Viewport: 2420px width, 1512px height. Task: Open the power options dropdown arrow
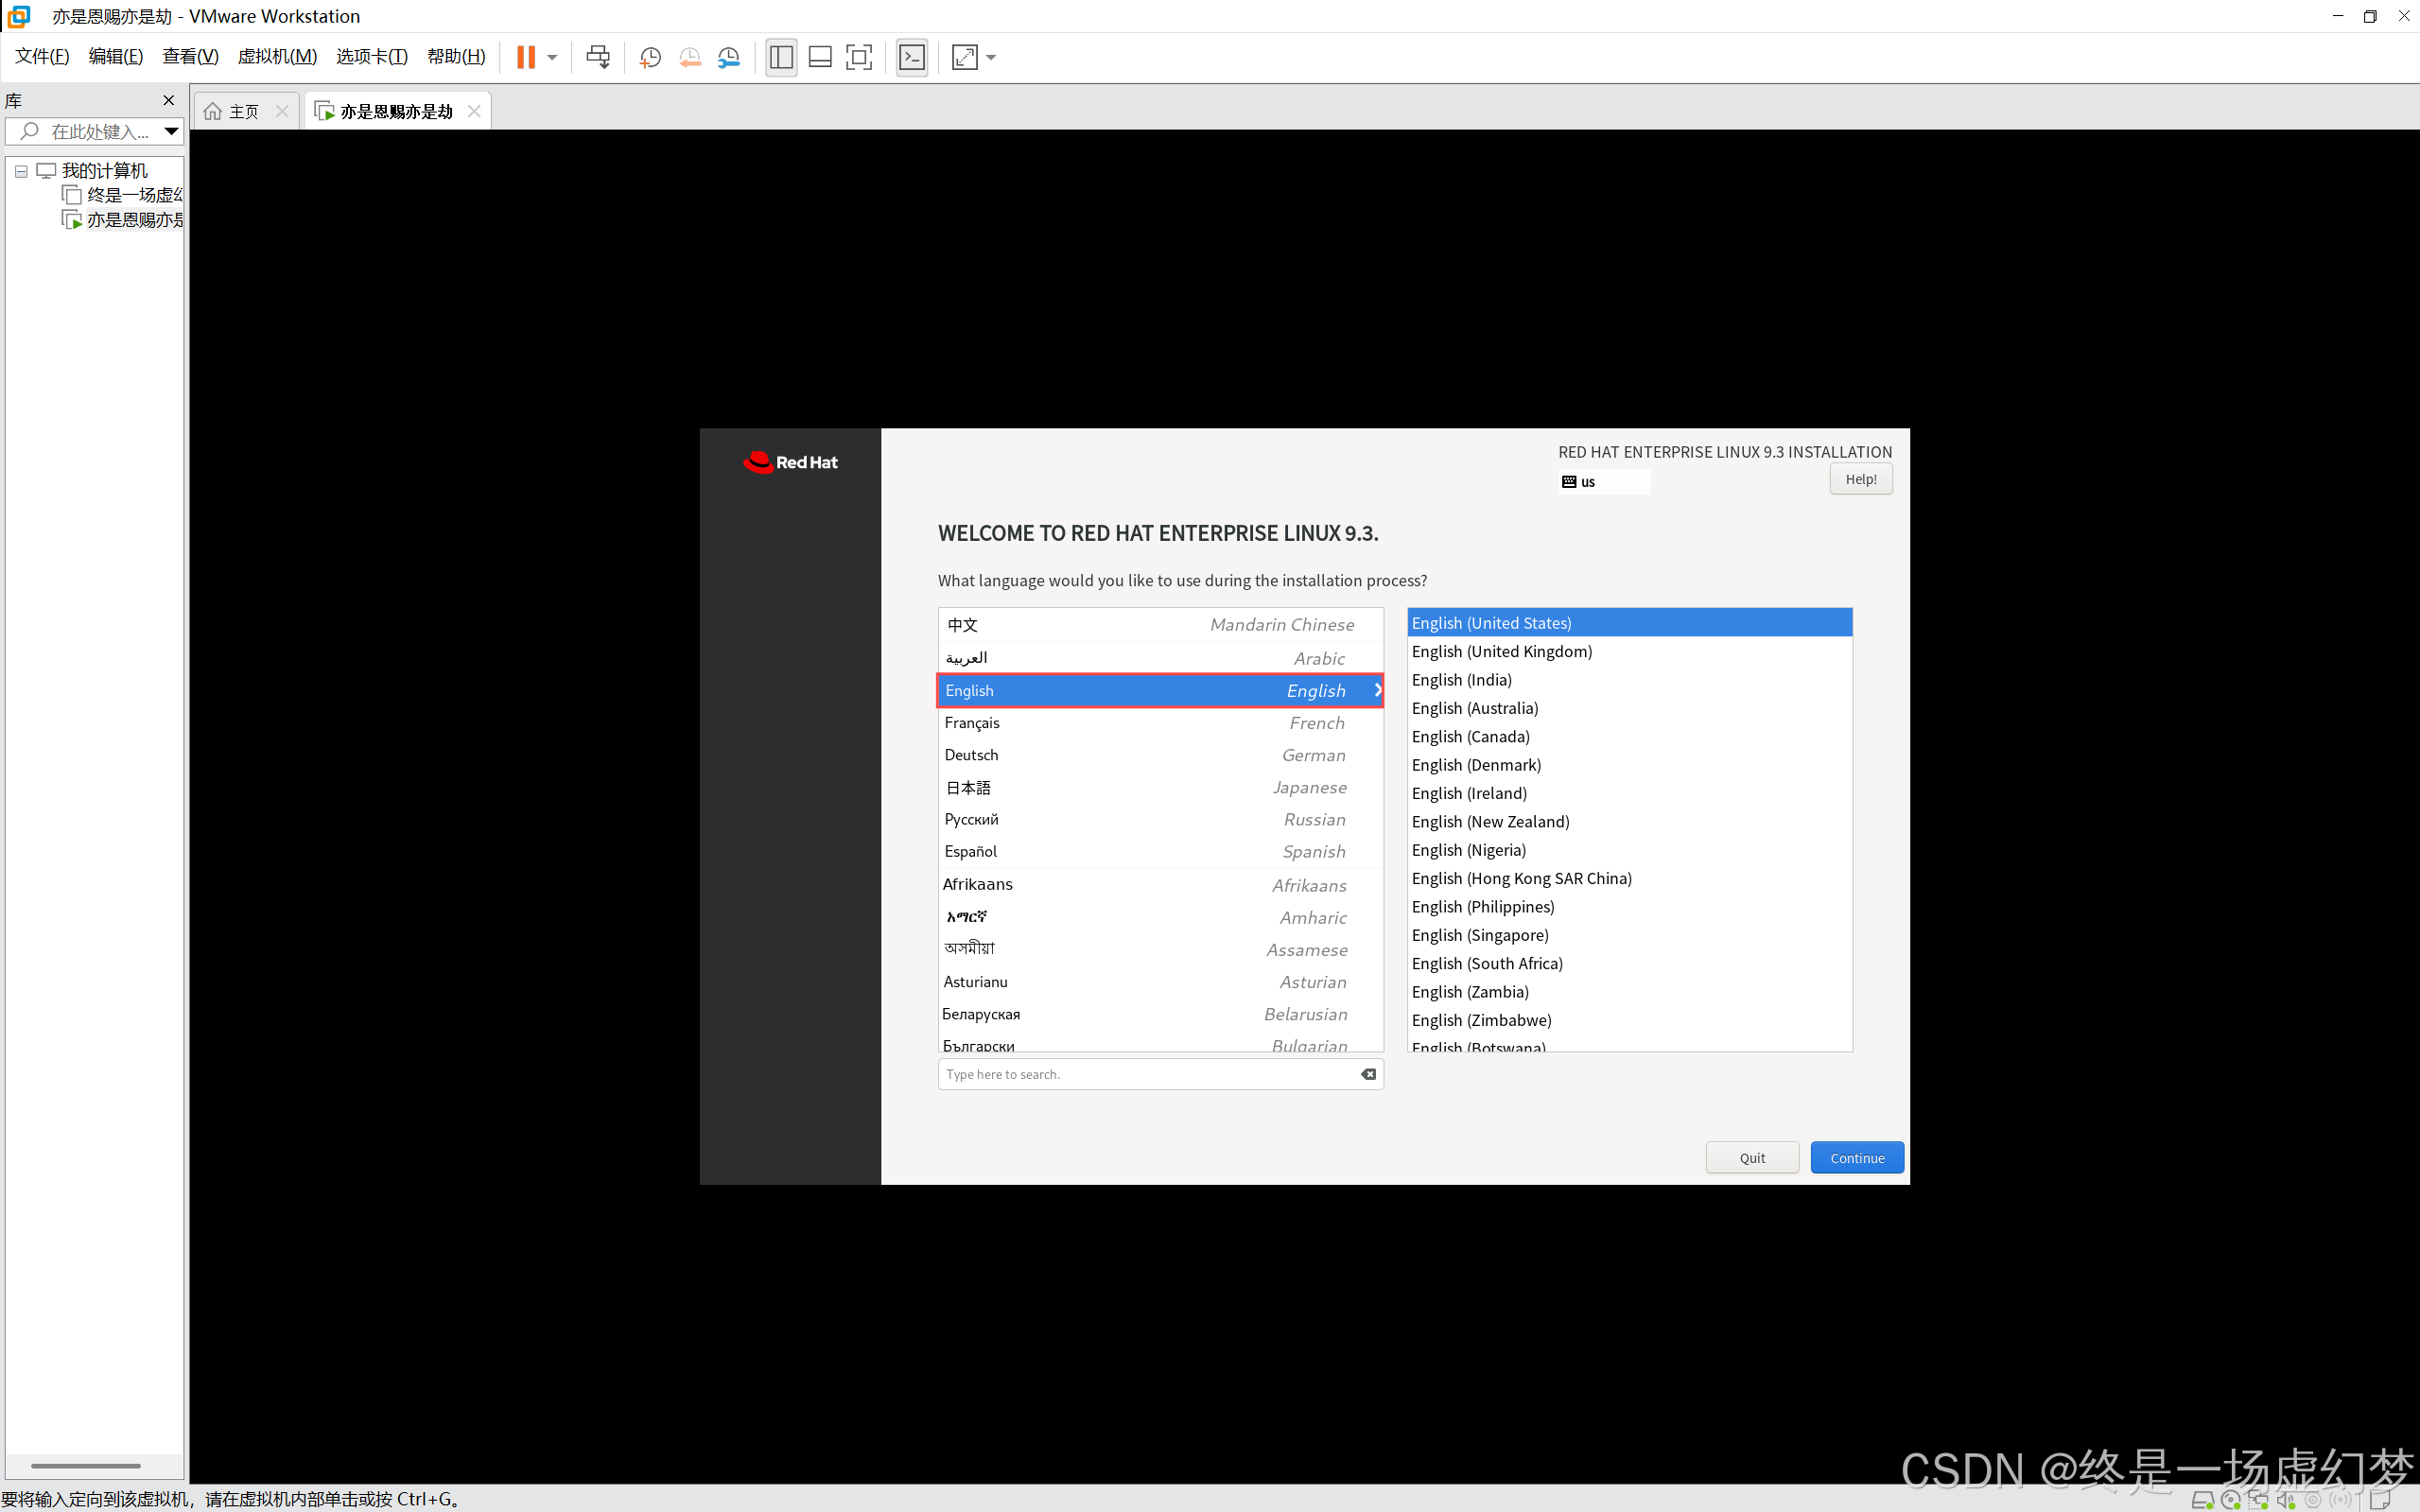(x=552, y=57)
